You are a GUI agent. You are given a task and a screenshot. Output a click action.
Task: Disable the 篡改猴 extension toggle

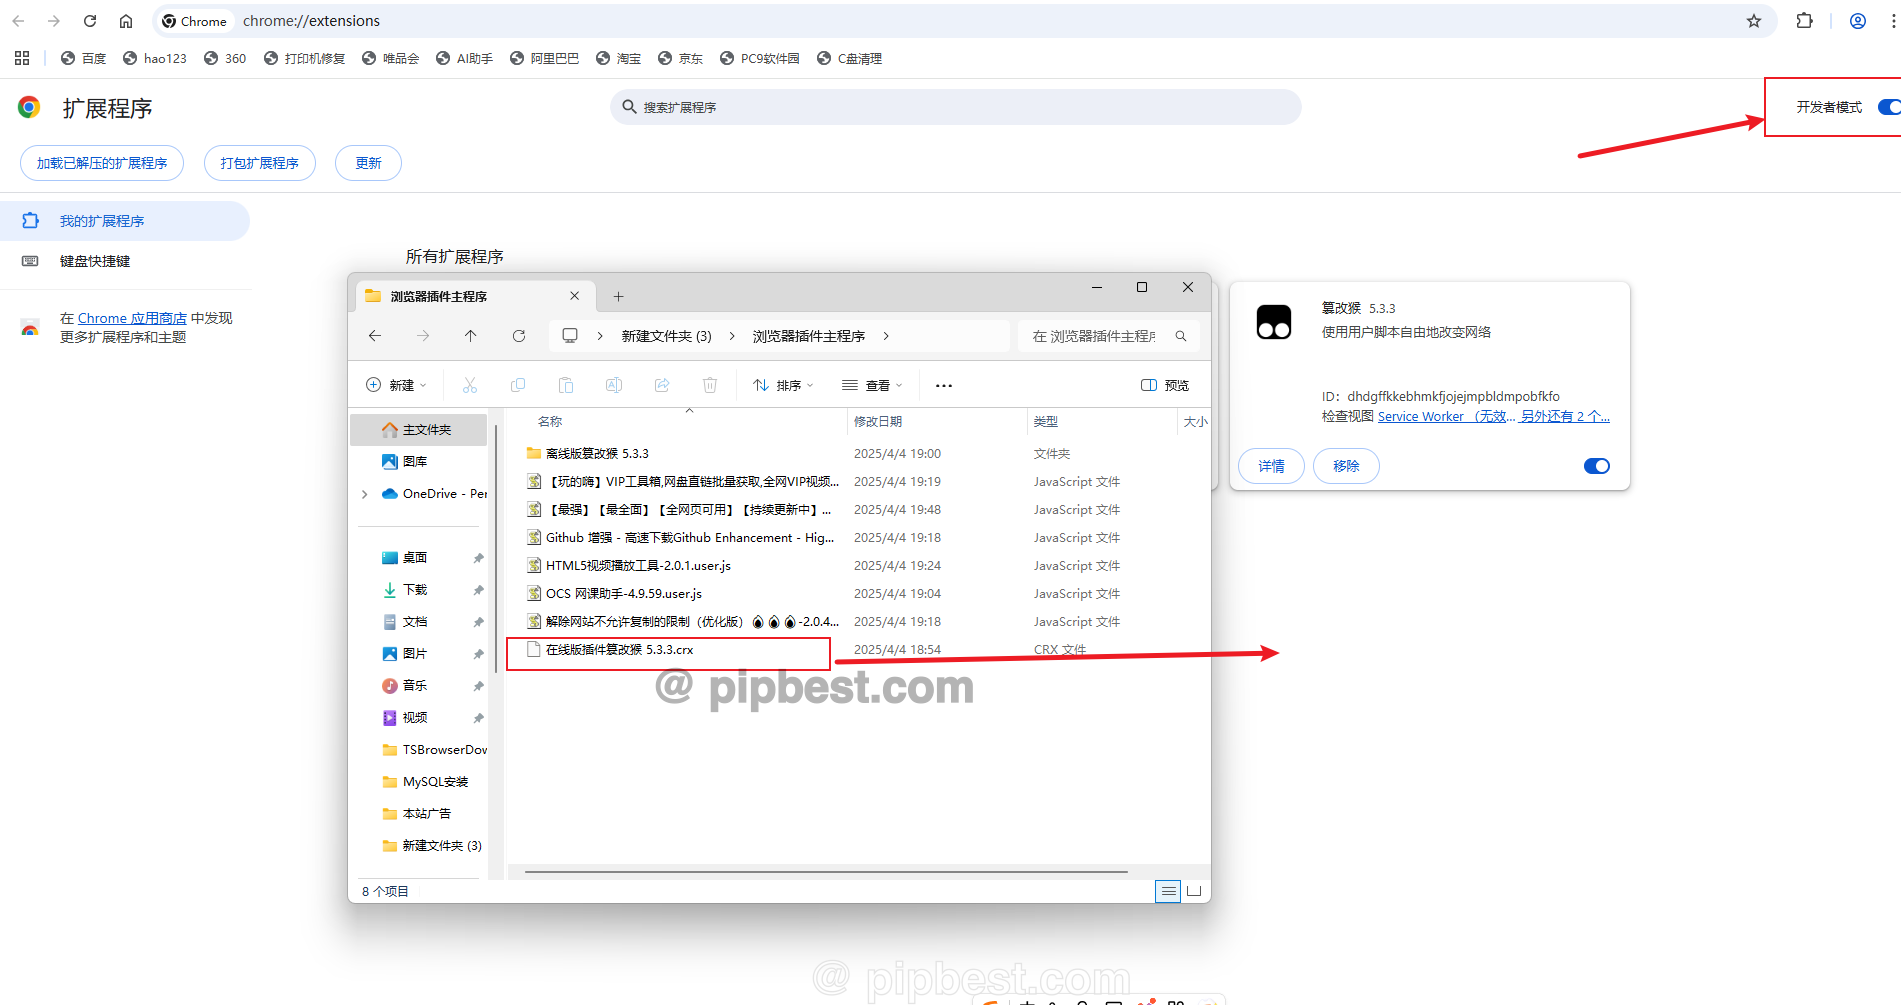point(1597,466)
